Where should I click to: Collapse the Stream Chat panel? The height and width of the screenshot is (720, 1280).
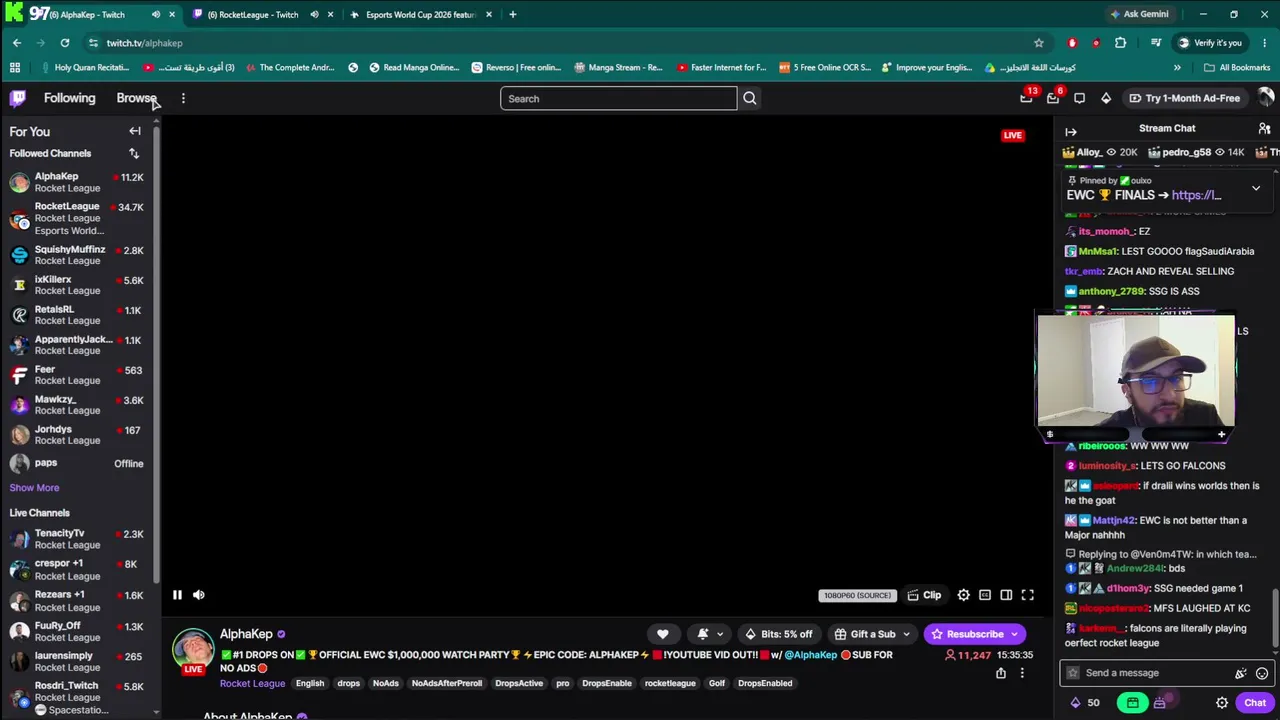click(x=1071, y=131)
